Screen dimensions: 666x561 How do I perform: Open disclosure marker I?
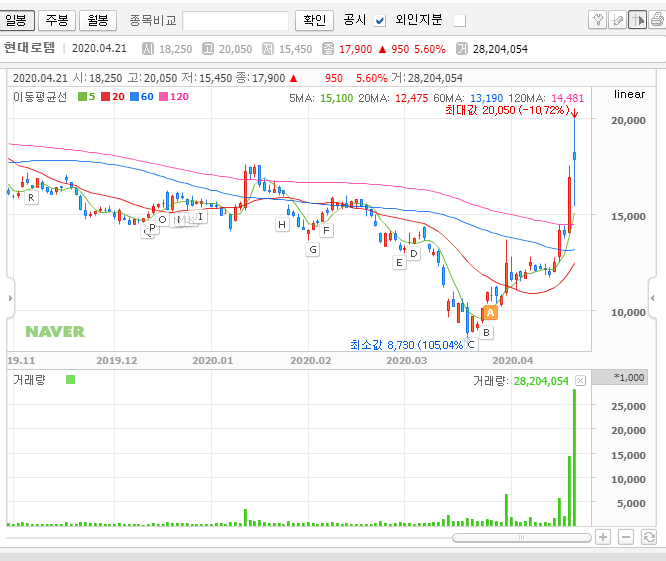pyautogui.click(x=200, y=217)
